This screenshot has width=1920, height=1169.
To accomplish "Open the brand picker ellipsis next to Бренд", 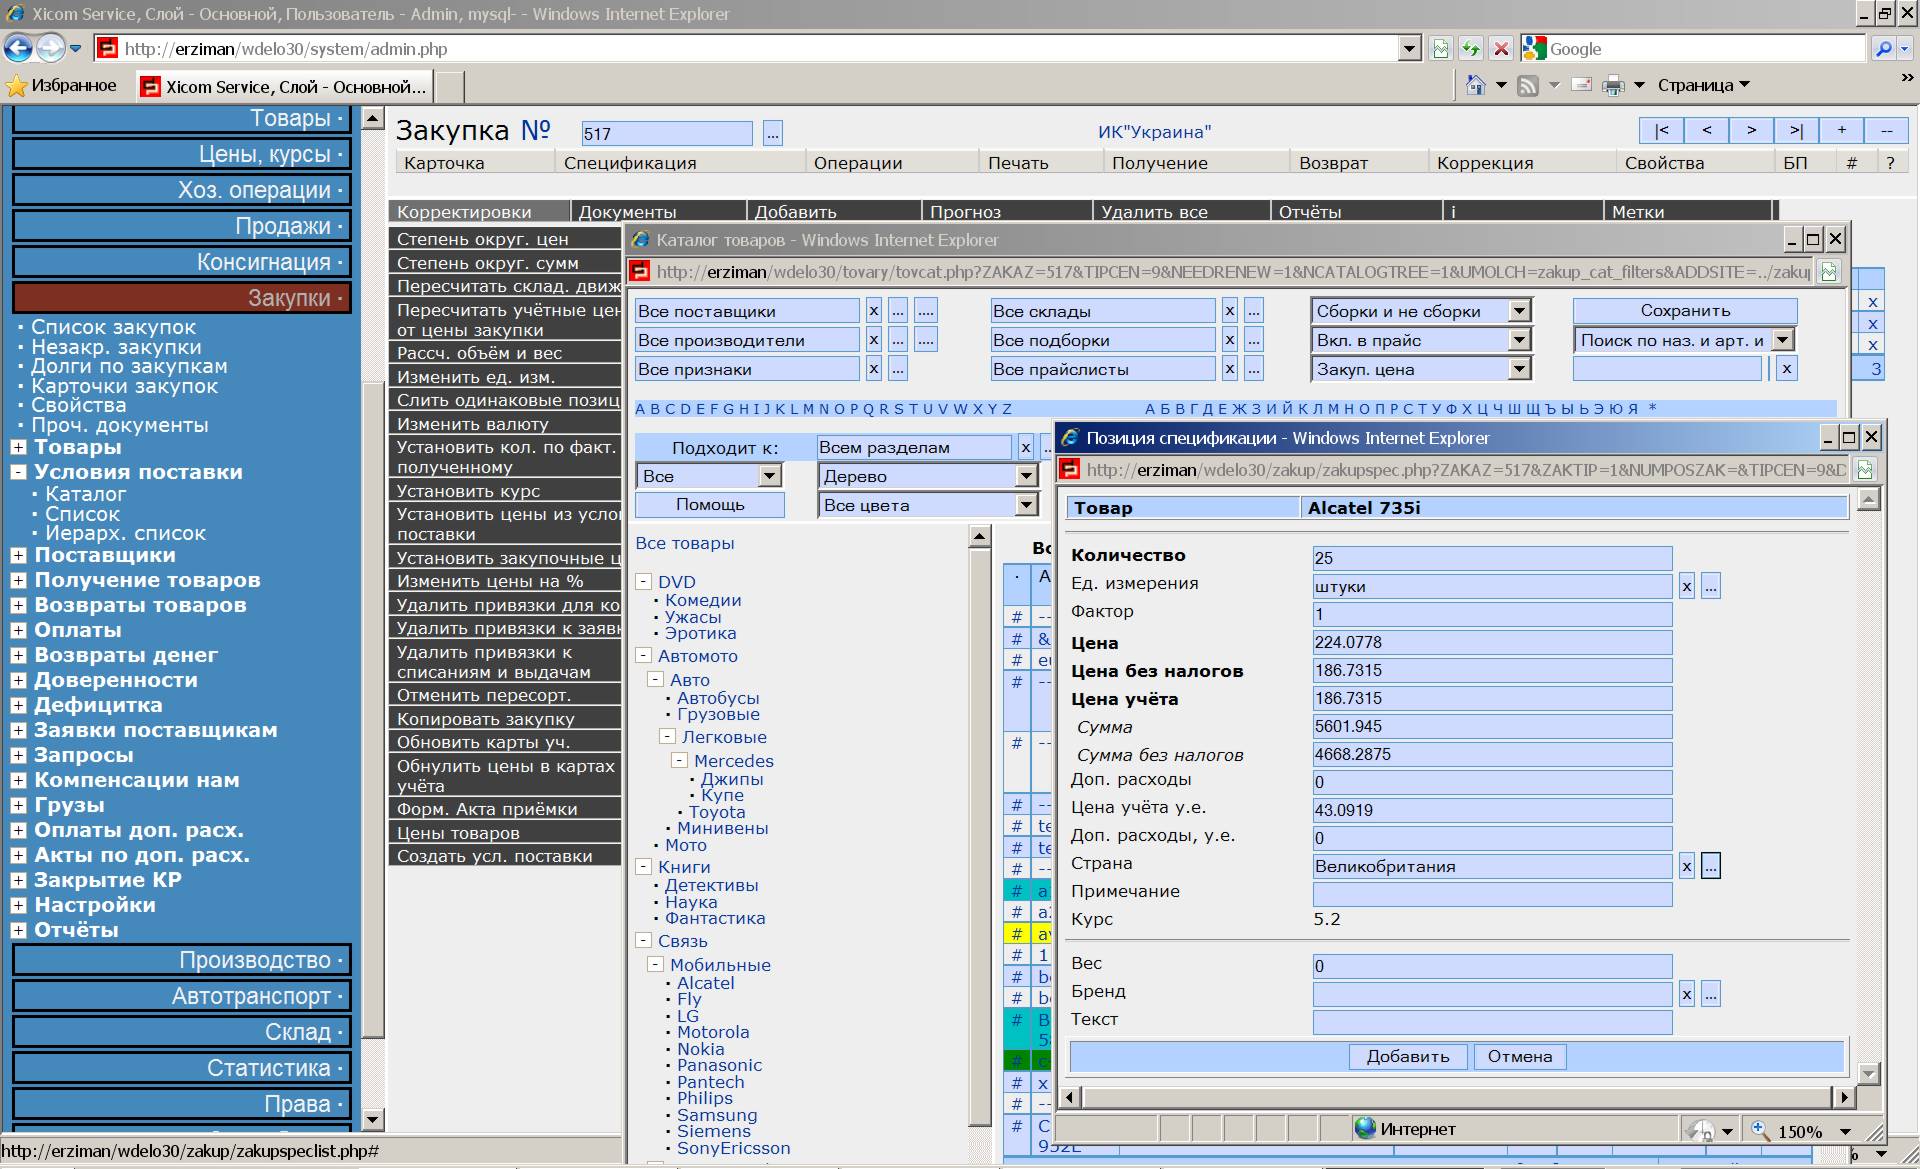I will coord(1711,994).
